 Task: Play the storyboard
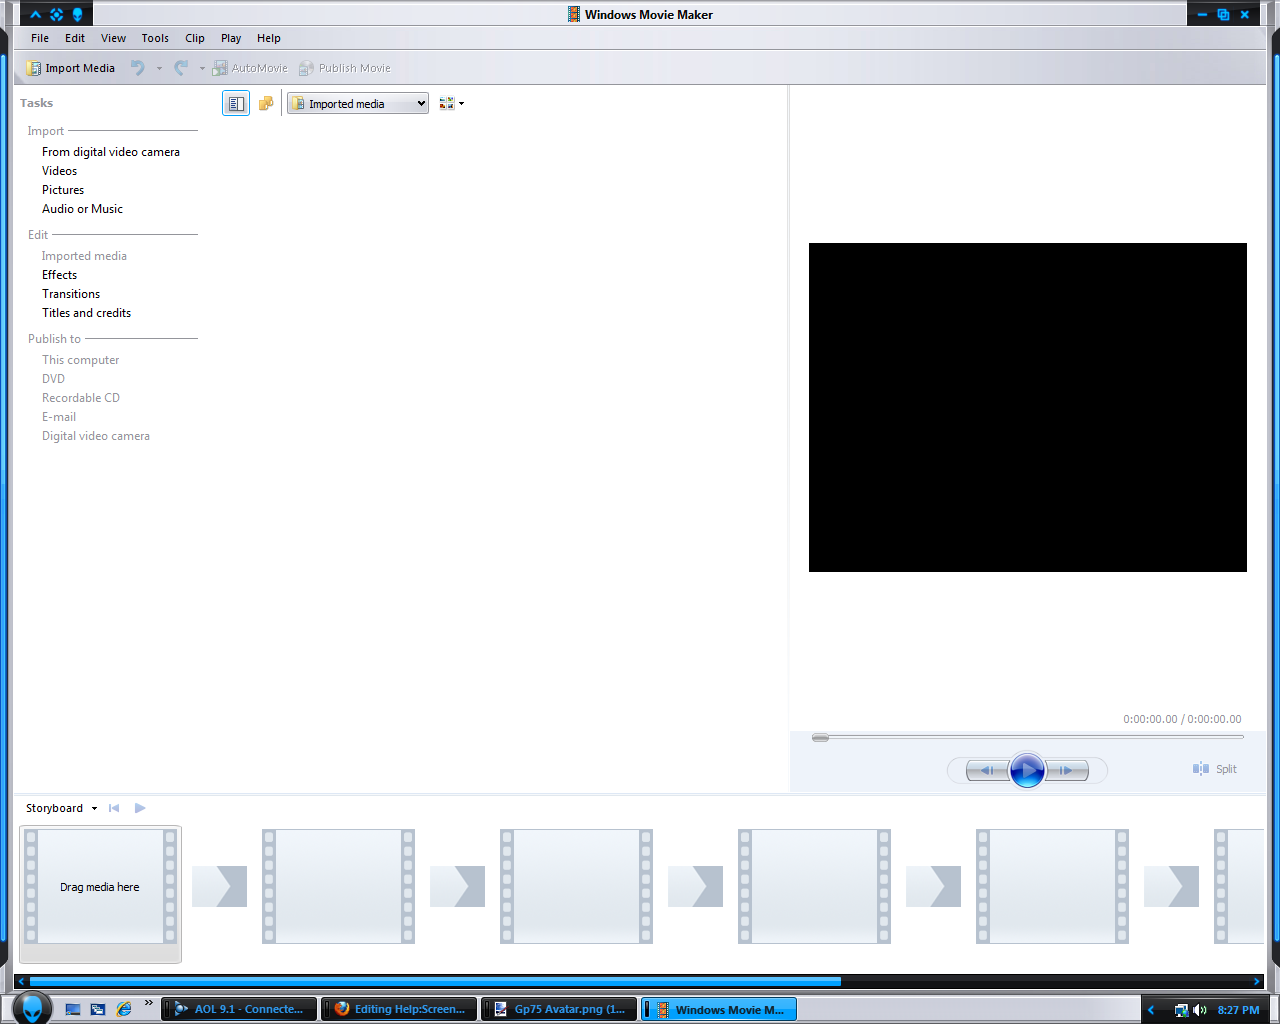coord(140,808)
